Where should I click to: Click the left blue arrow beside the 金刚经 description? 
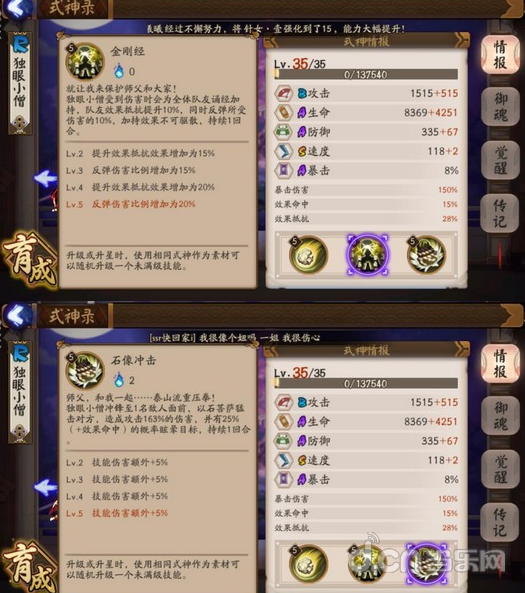click(45, 178)
